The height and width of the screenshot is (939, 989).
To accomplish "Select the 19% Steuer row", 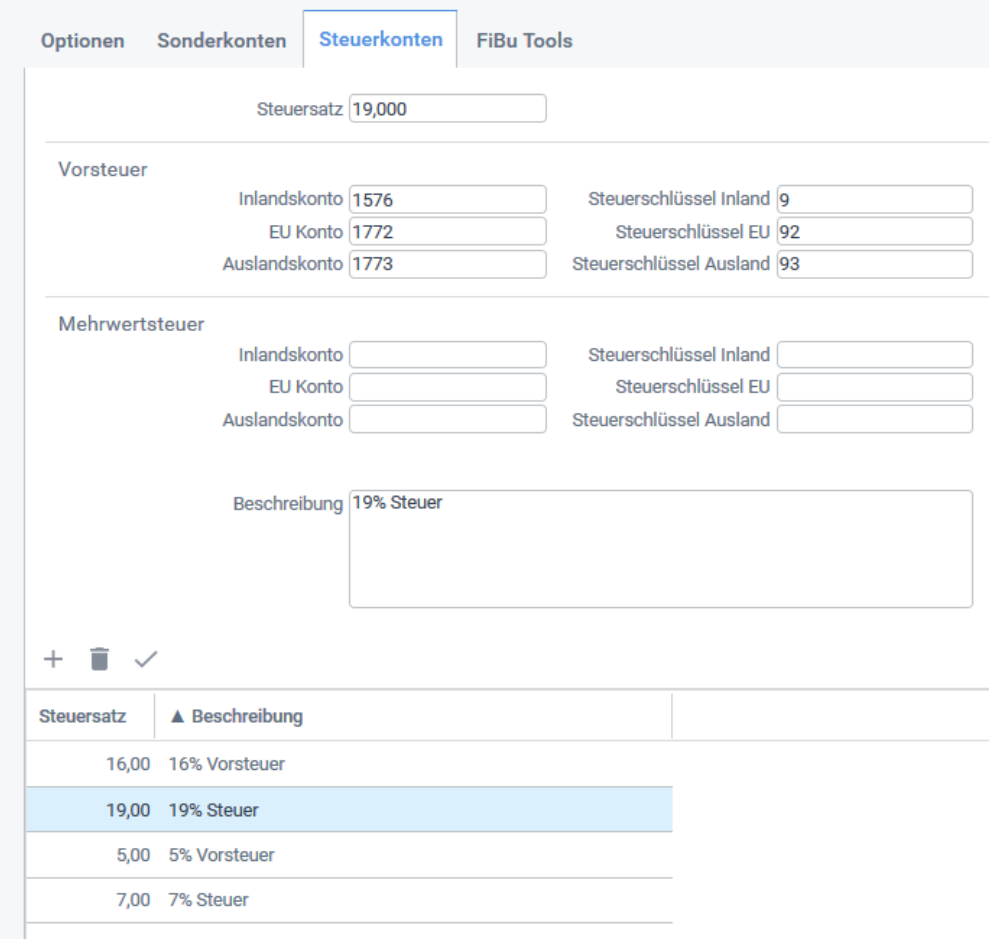I will [x=348, y=810].
